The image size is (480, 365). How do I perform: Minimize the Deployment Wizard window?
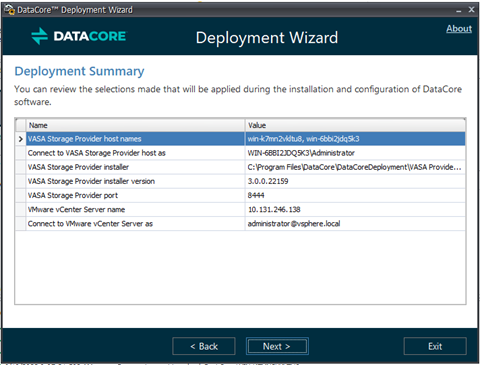459,10
